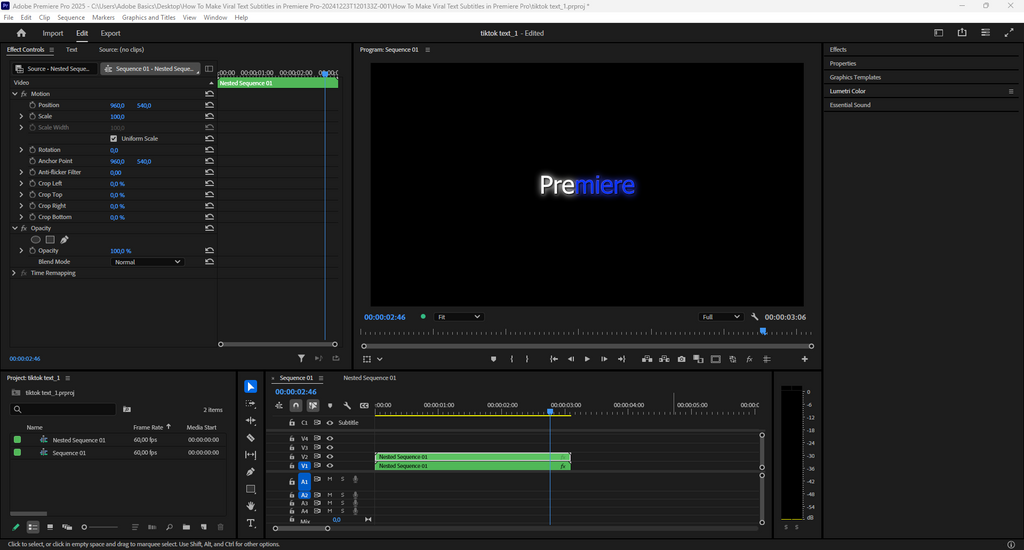Switch to Nested Sequence 01 timeline tab
Screen dimensions: 1024x550
[369, 378]
